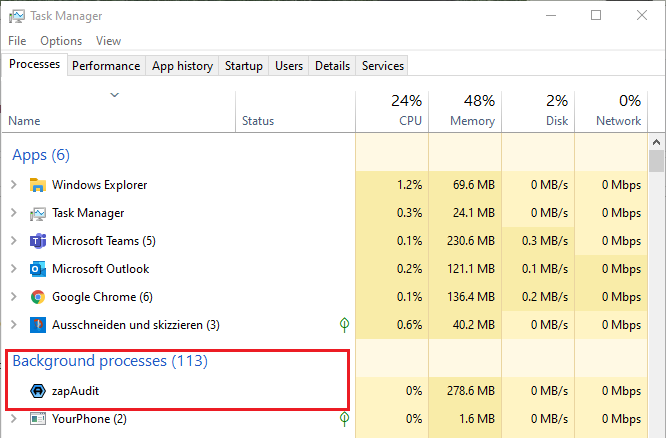Screen dimensions: 666x438
Task: Switch to the Users tab
Action: (289, 66)
